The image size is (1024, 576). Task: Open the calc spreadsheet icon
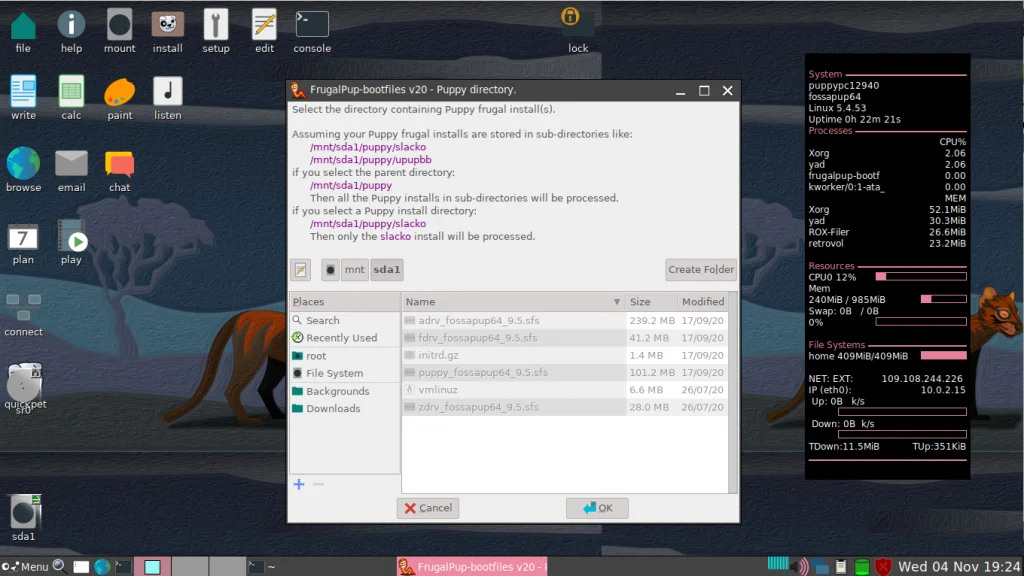(x=71, y=98)
